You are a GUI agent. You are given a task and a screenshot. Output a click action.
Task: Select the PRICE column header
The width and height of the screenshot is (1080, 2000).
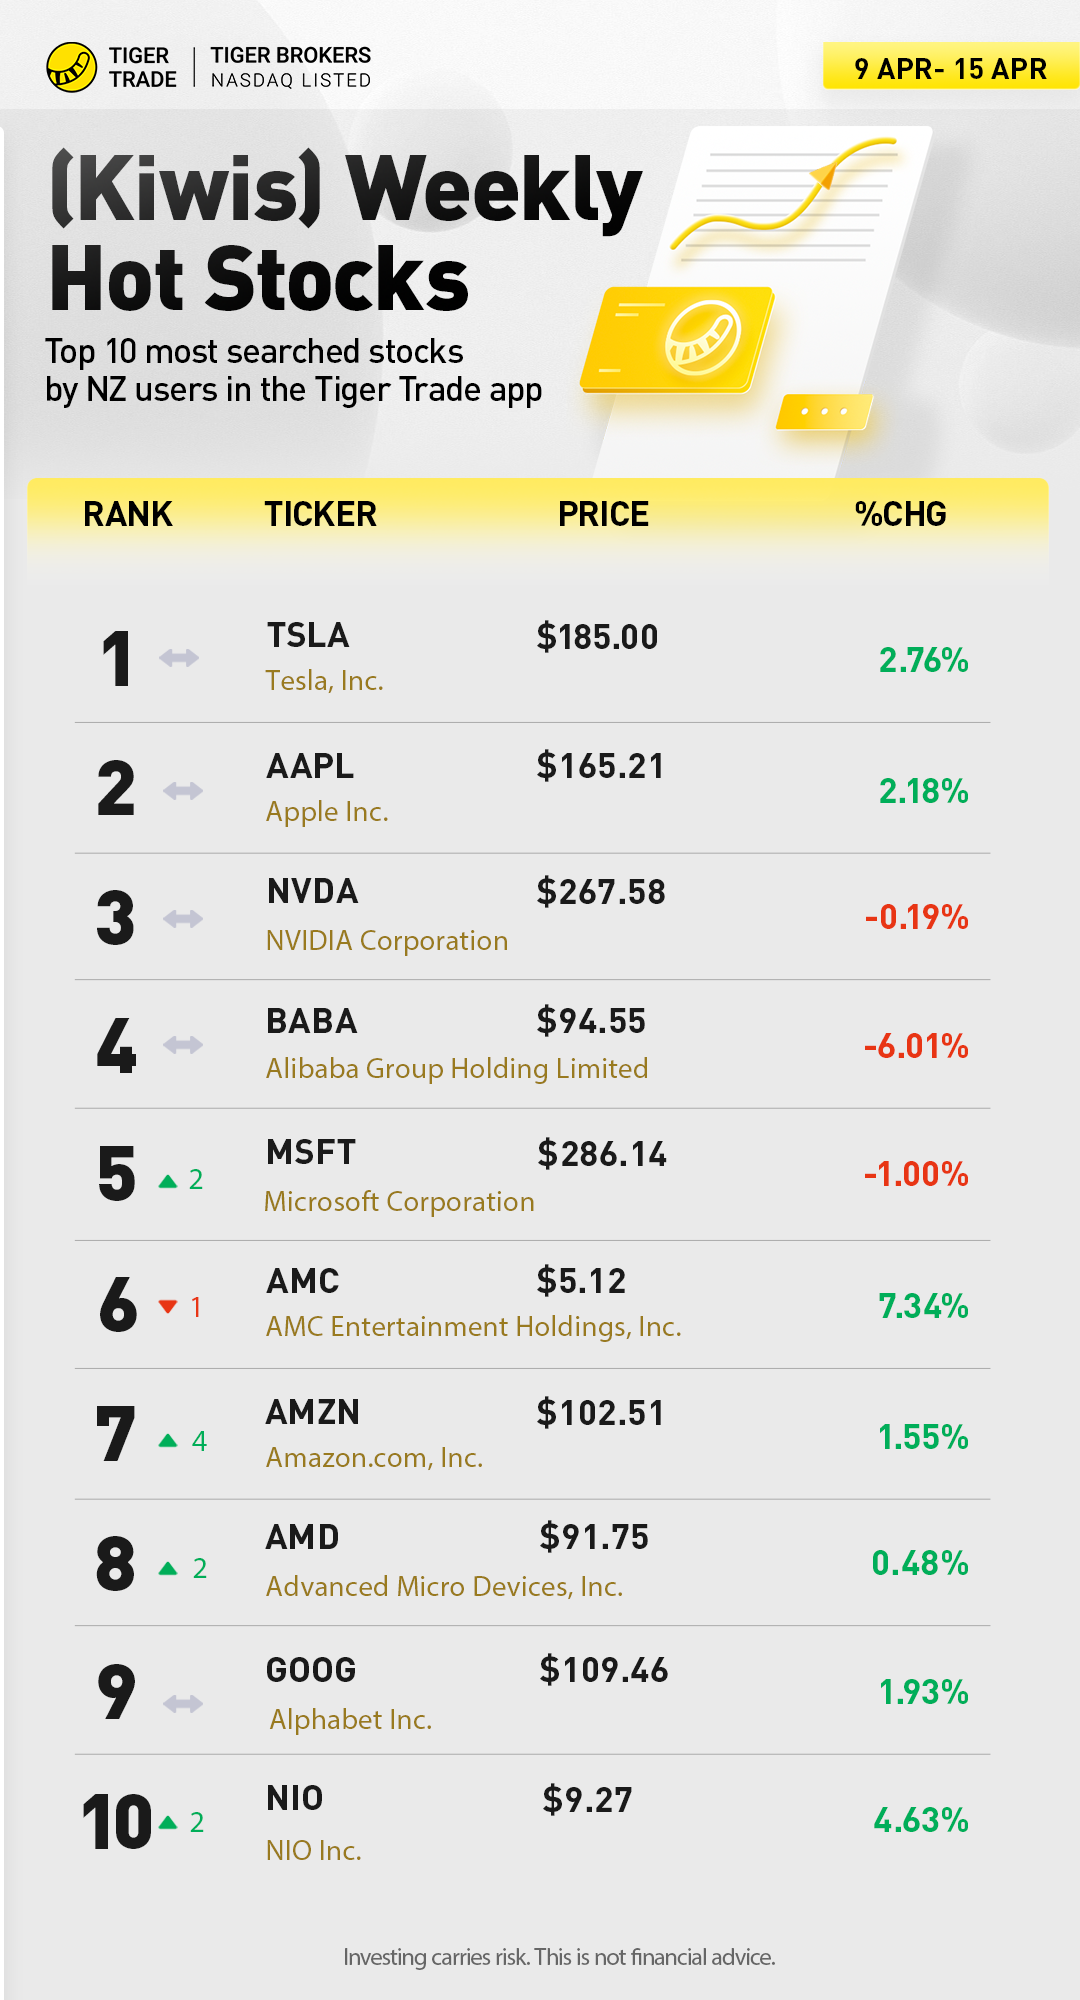(x=603, y=514)
